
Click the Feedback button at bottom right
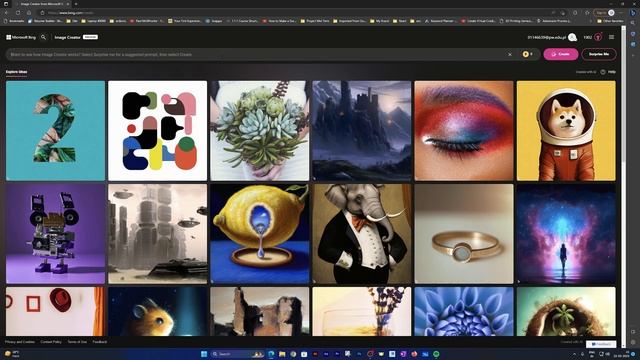tap(601, 344)
